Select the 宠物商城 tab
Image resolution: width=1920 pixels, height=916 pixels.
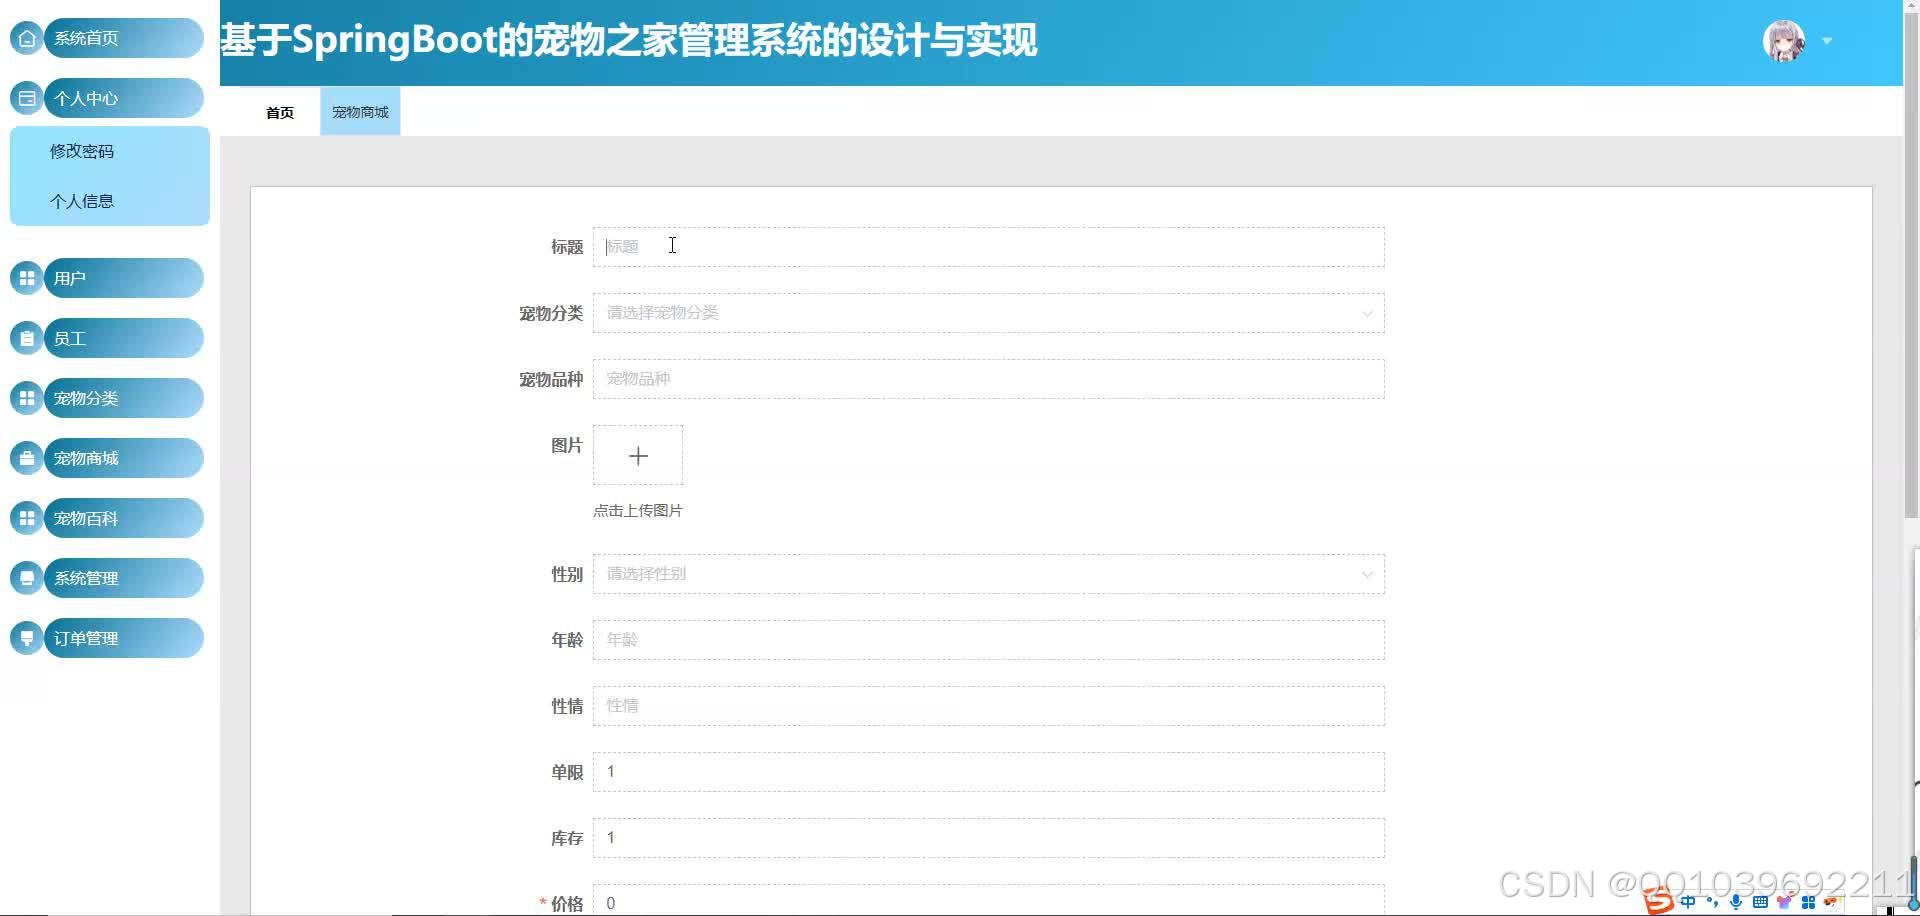tap(359, 111)
